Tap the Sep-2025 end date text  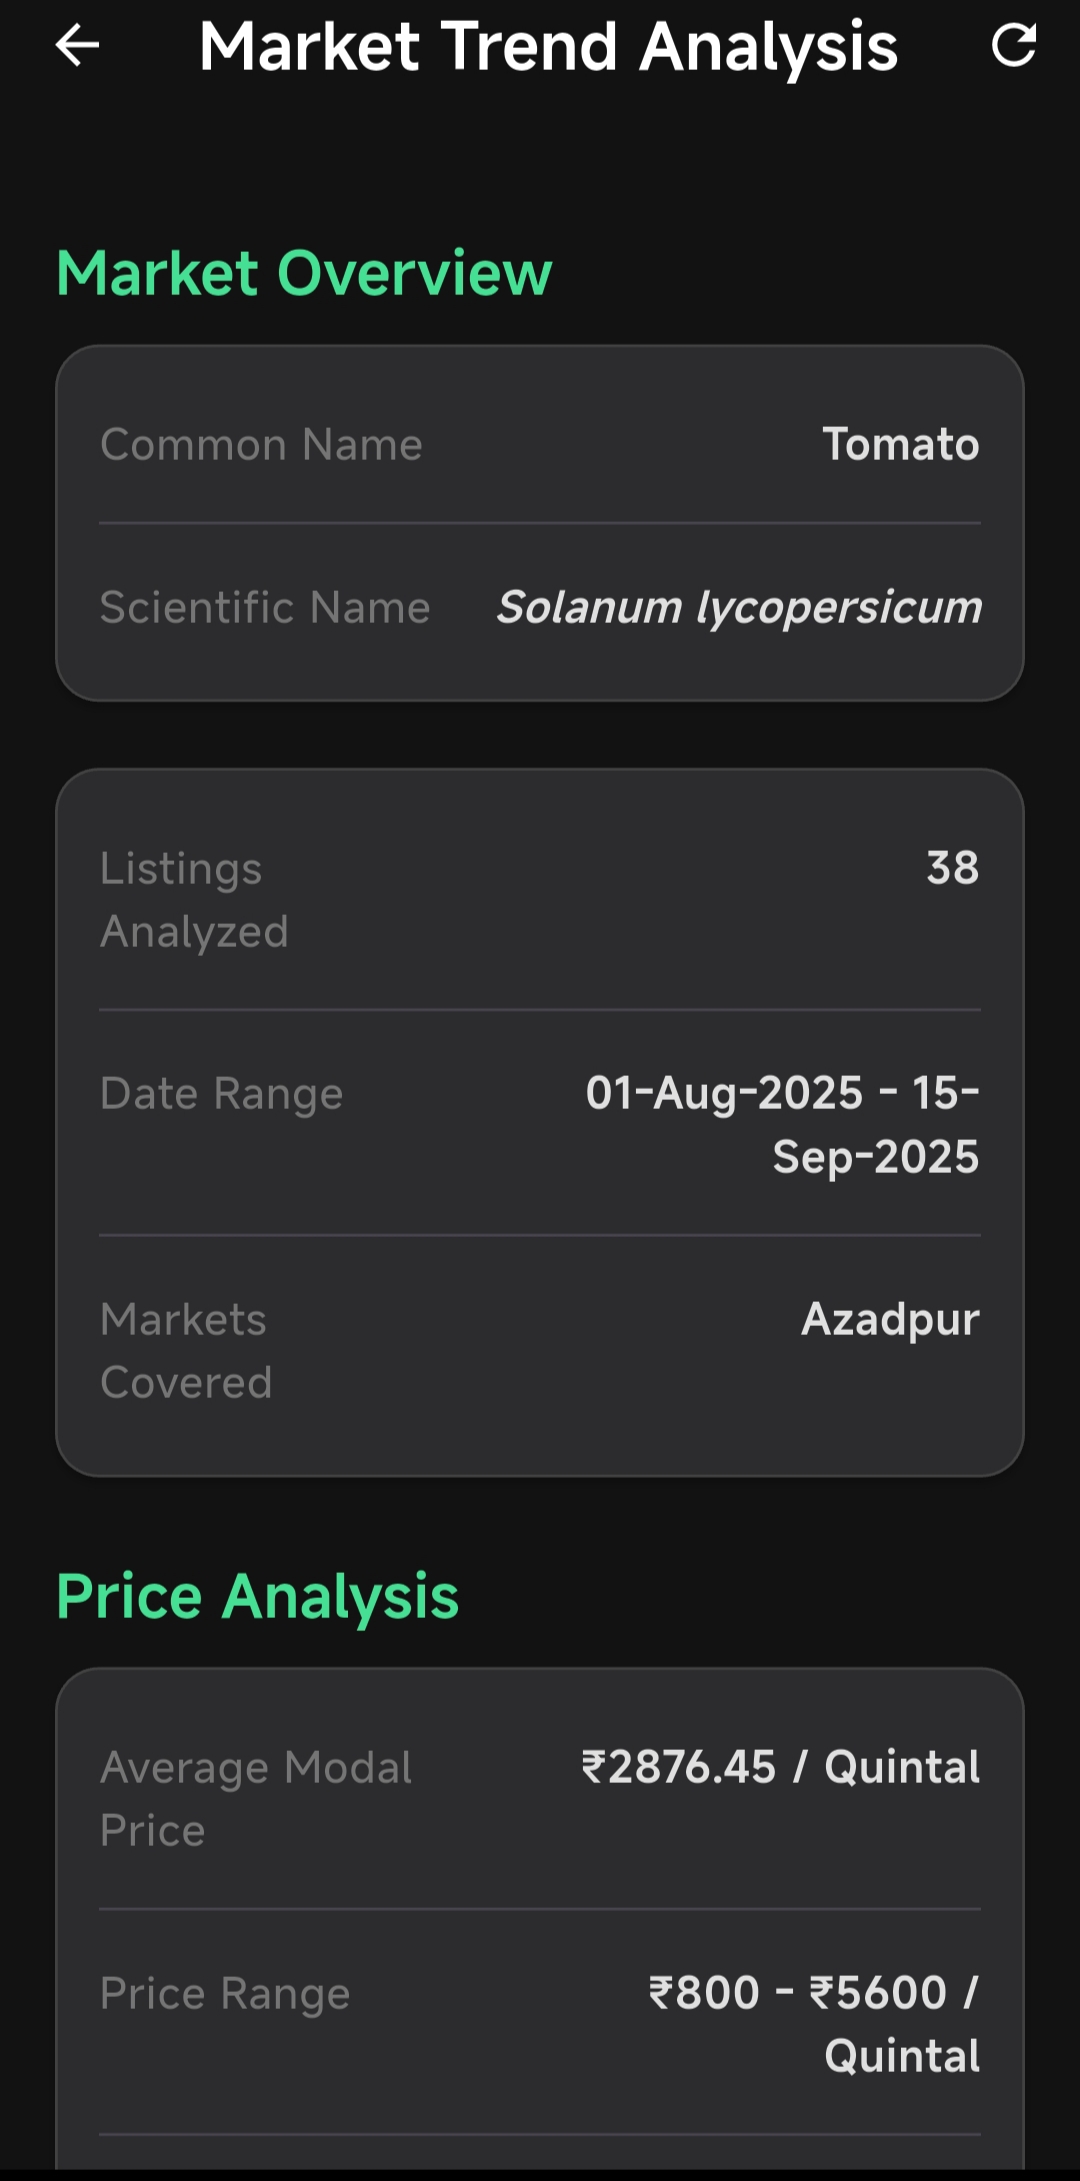(875, 1157)
